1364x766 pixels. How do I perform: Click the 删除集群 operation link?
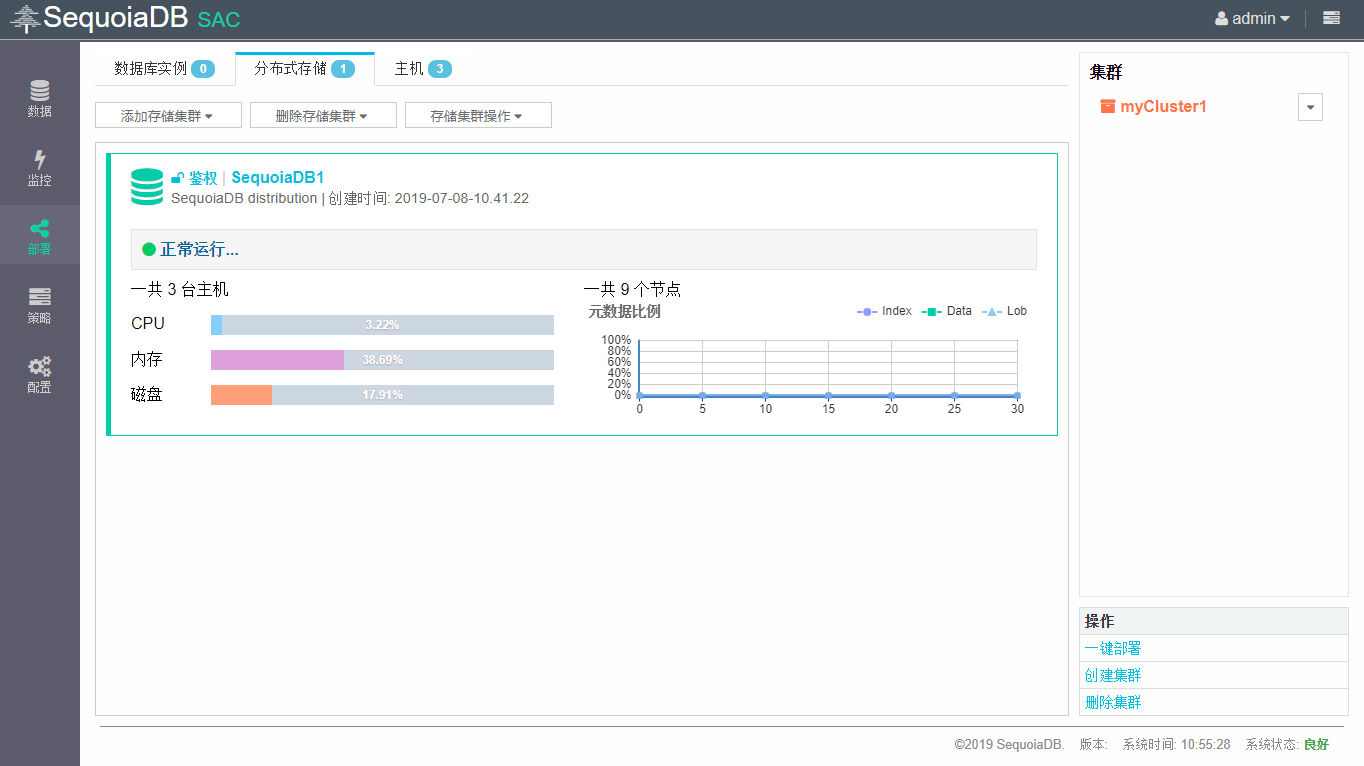click(1113, 702)
